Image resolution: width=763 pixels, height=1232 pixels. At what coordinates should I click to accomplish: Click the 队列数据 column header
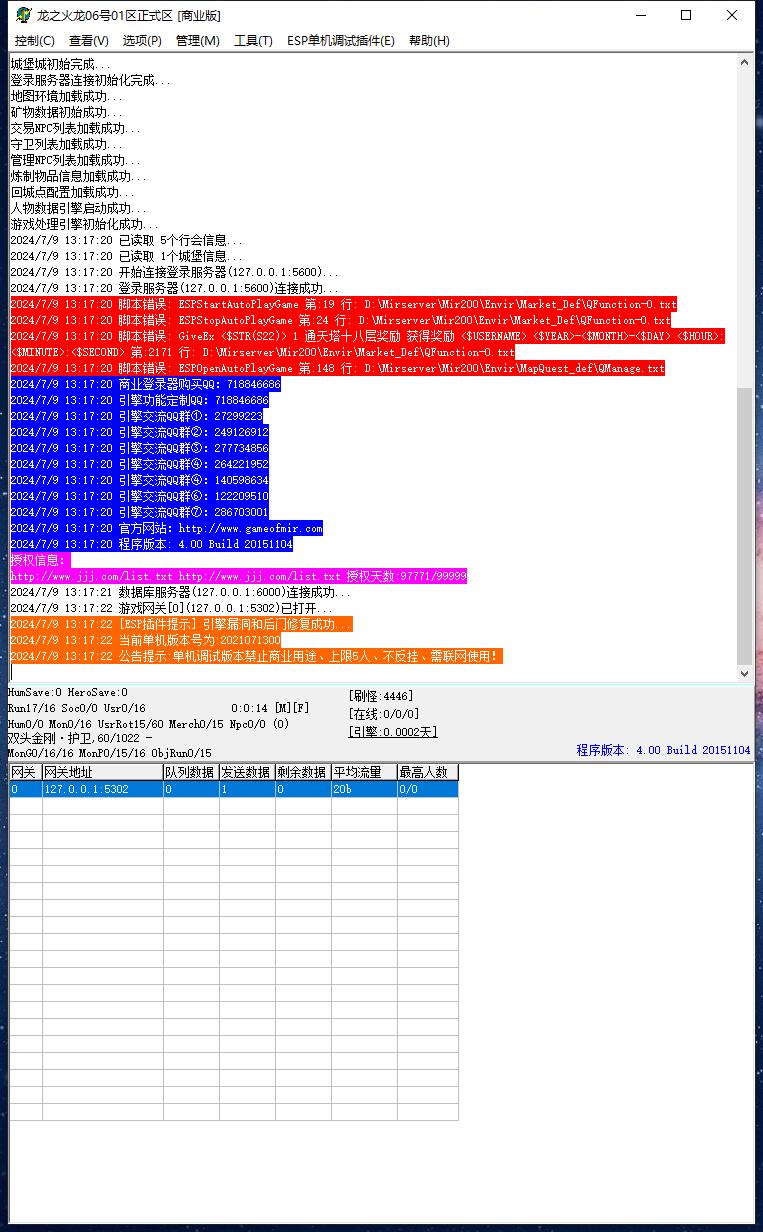click(x=190, y=772)
